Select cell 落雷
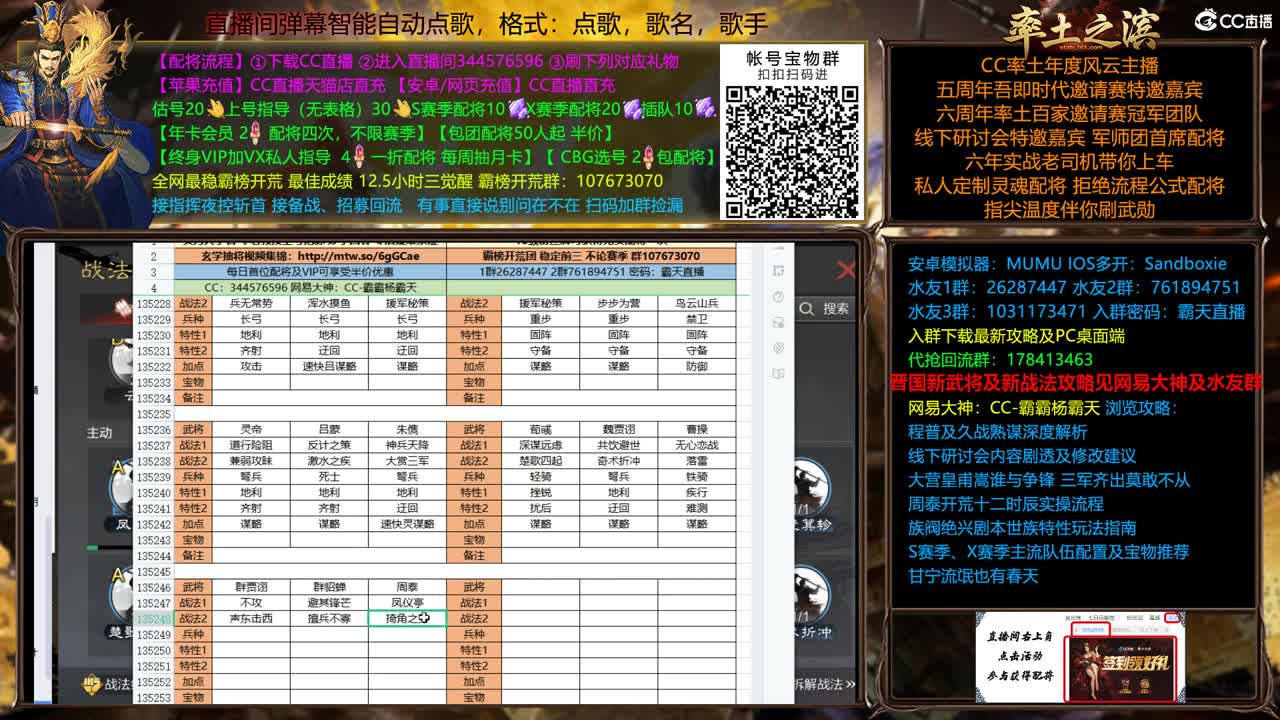 point(696,461)
